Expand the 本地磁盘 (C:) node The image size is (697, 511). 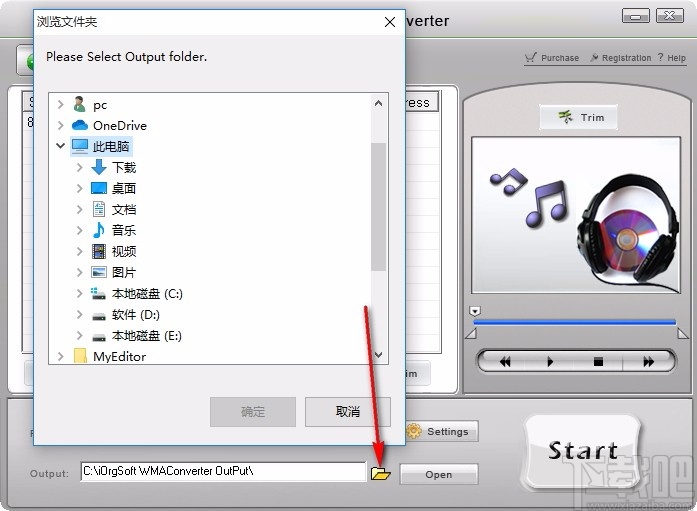tap(80, 293)
